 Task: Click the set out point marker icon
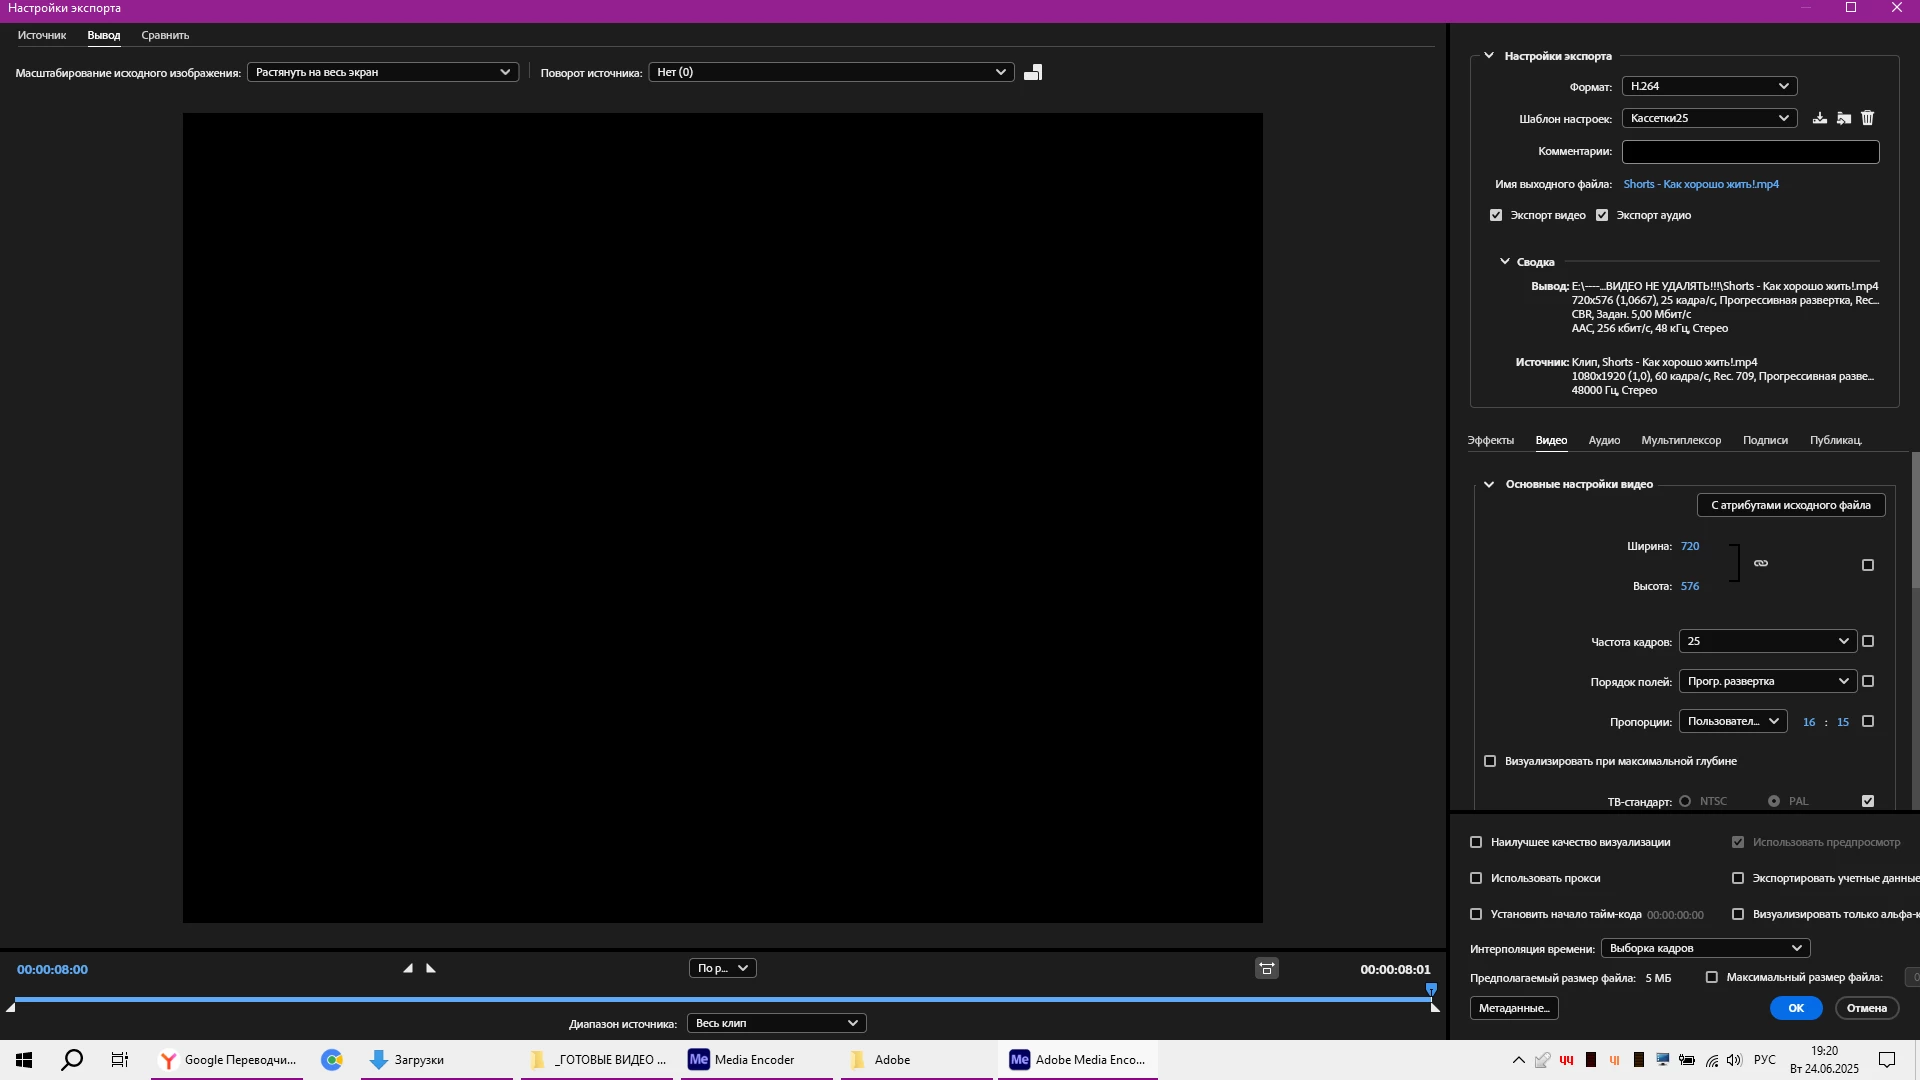431,968
